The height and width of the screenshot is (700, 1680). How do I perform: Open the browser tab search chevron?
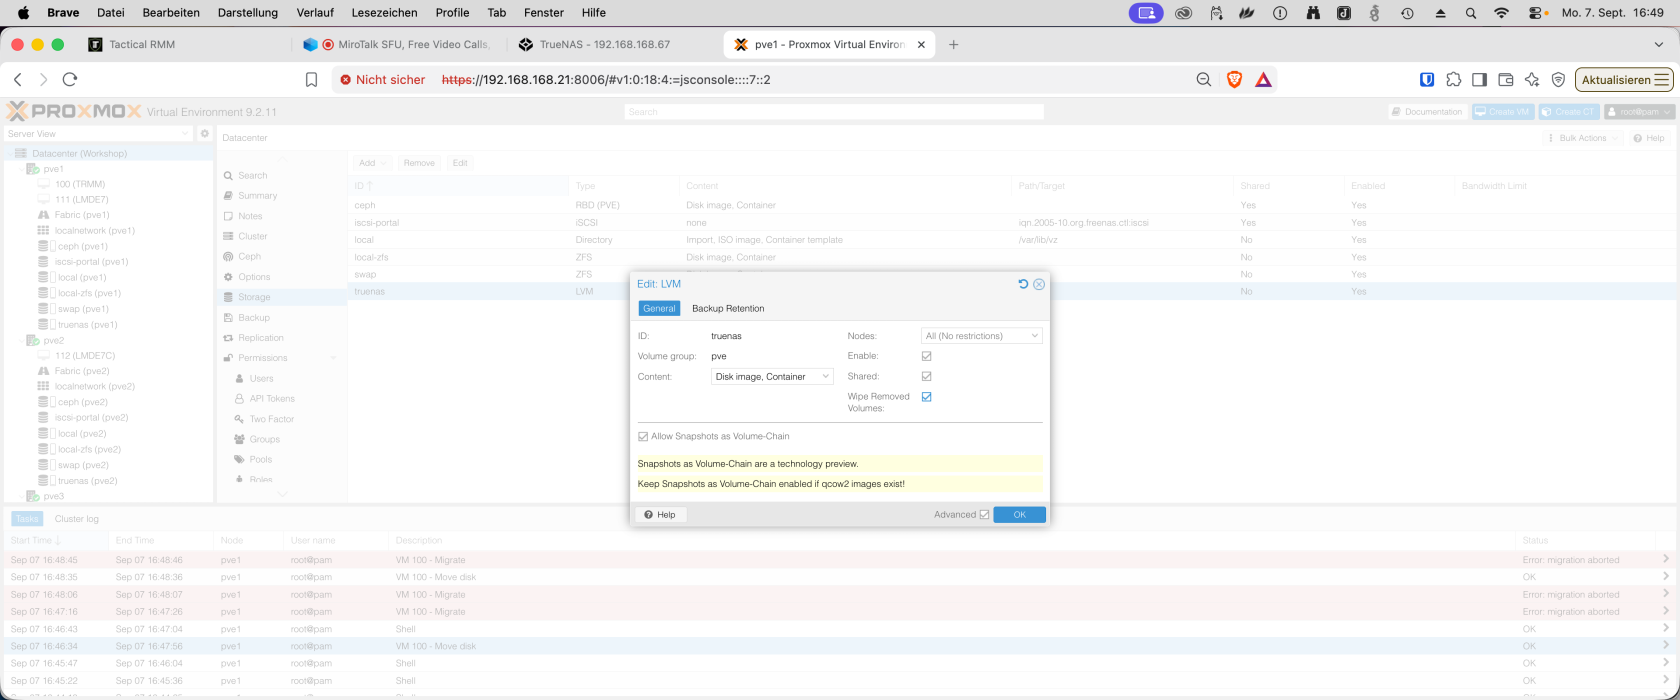[1659, 44]
